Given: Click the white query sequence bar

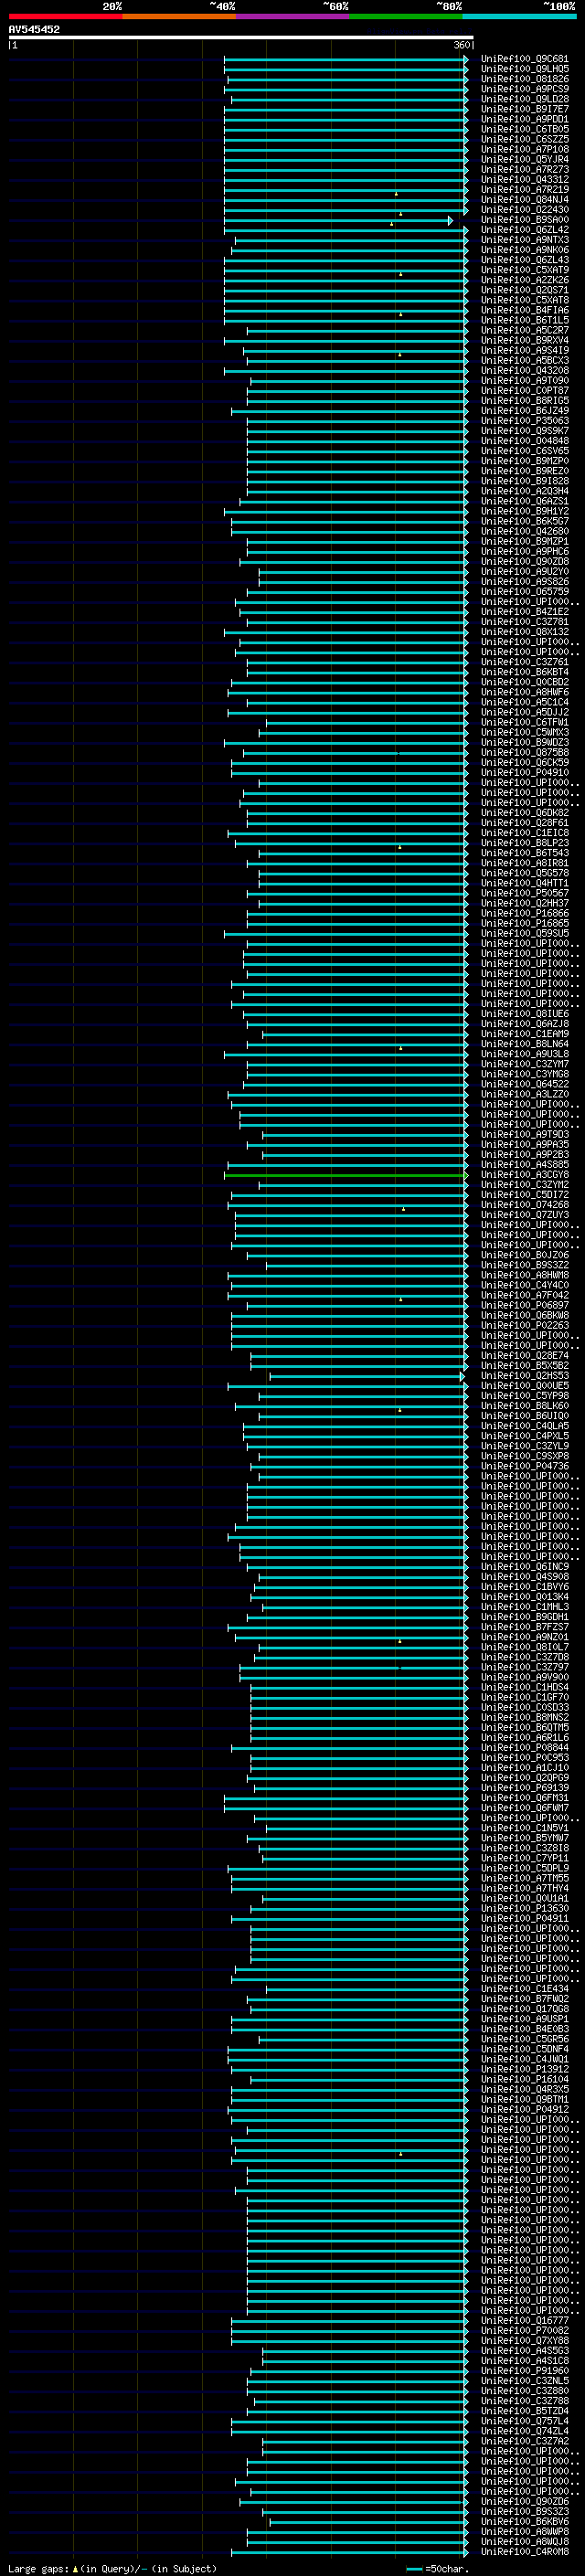Looking at the screenshot, I should pos(241,38).
